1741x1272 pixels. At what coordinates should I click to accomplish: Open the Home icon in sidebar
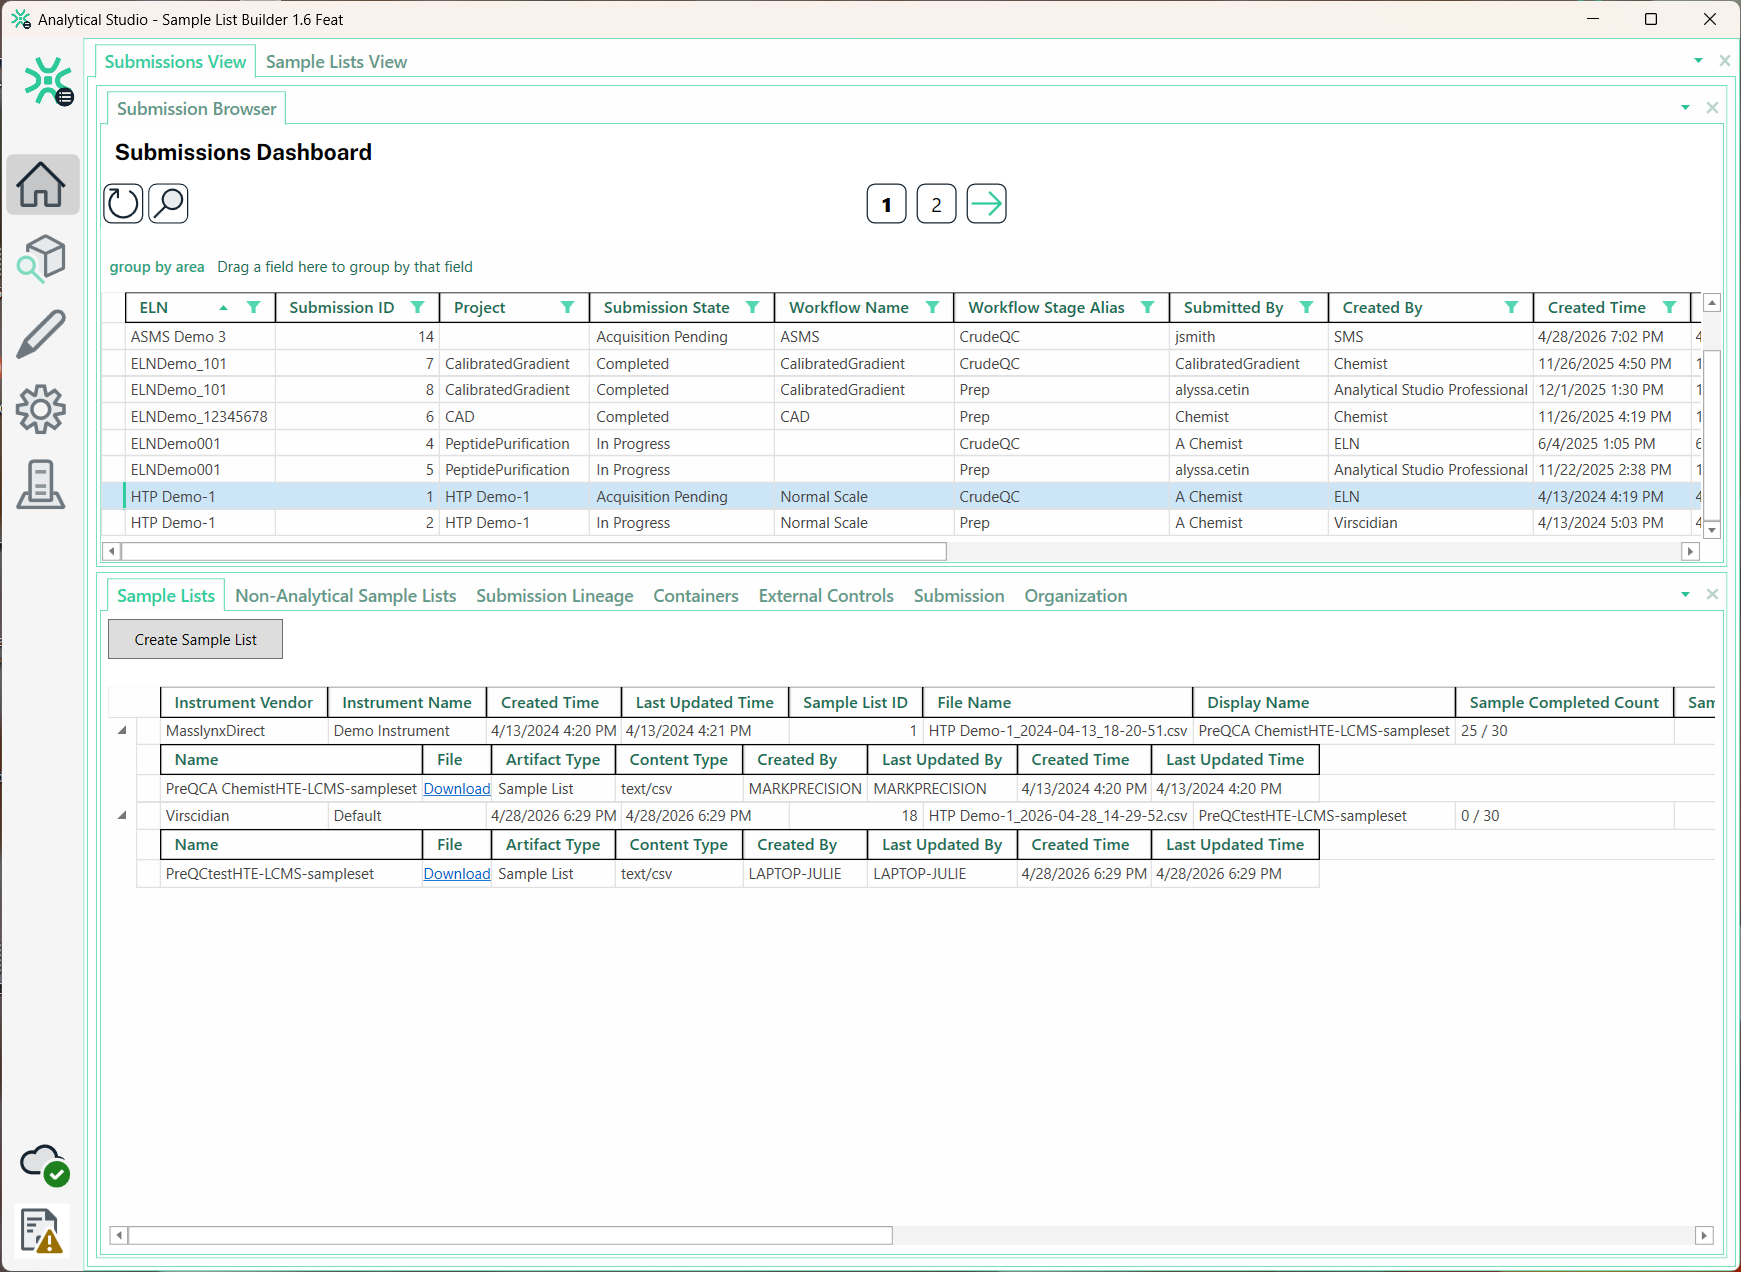tap(42, 185)
